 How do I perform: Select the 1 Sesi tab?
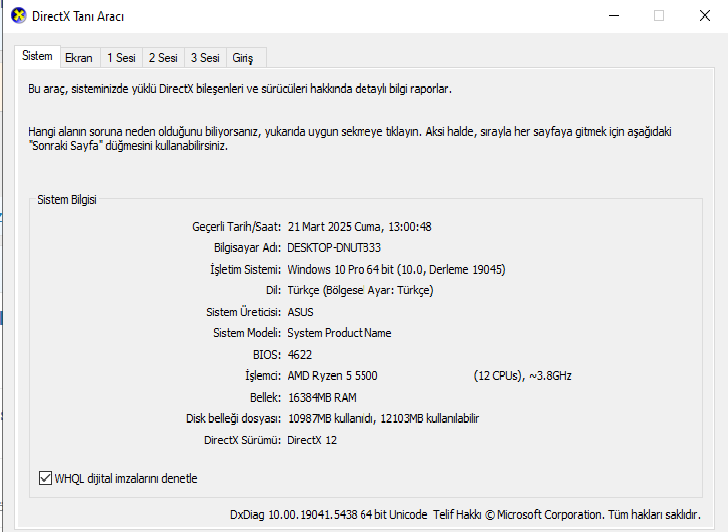(121, 58)
